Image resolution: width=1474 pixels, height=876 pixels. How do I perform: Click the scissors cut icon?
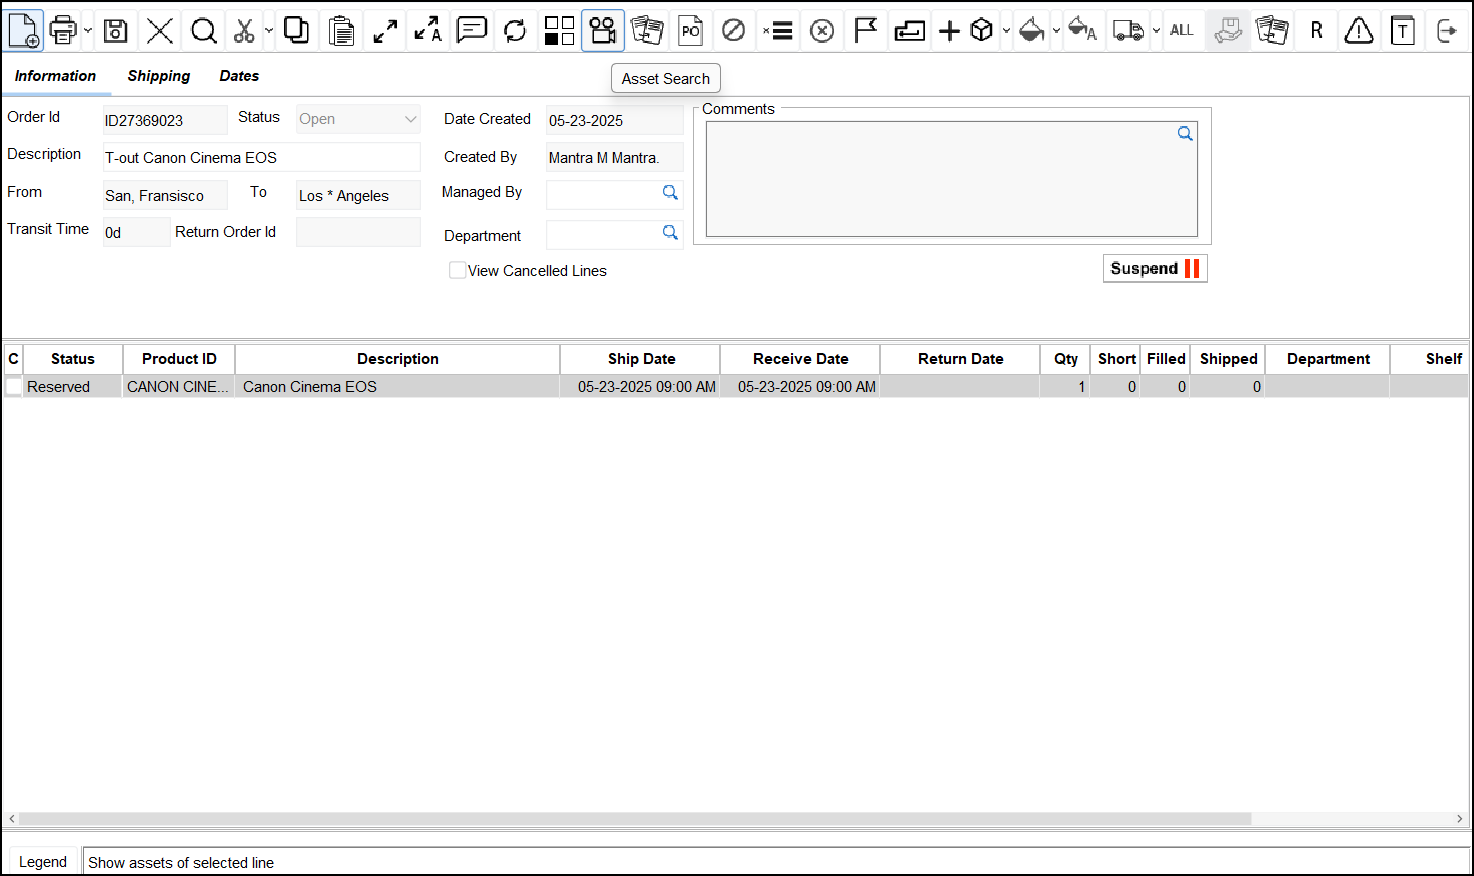[x=244, y=31]
